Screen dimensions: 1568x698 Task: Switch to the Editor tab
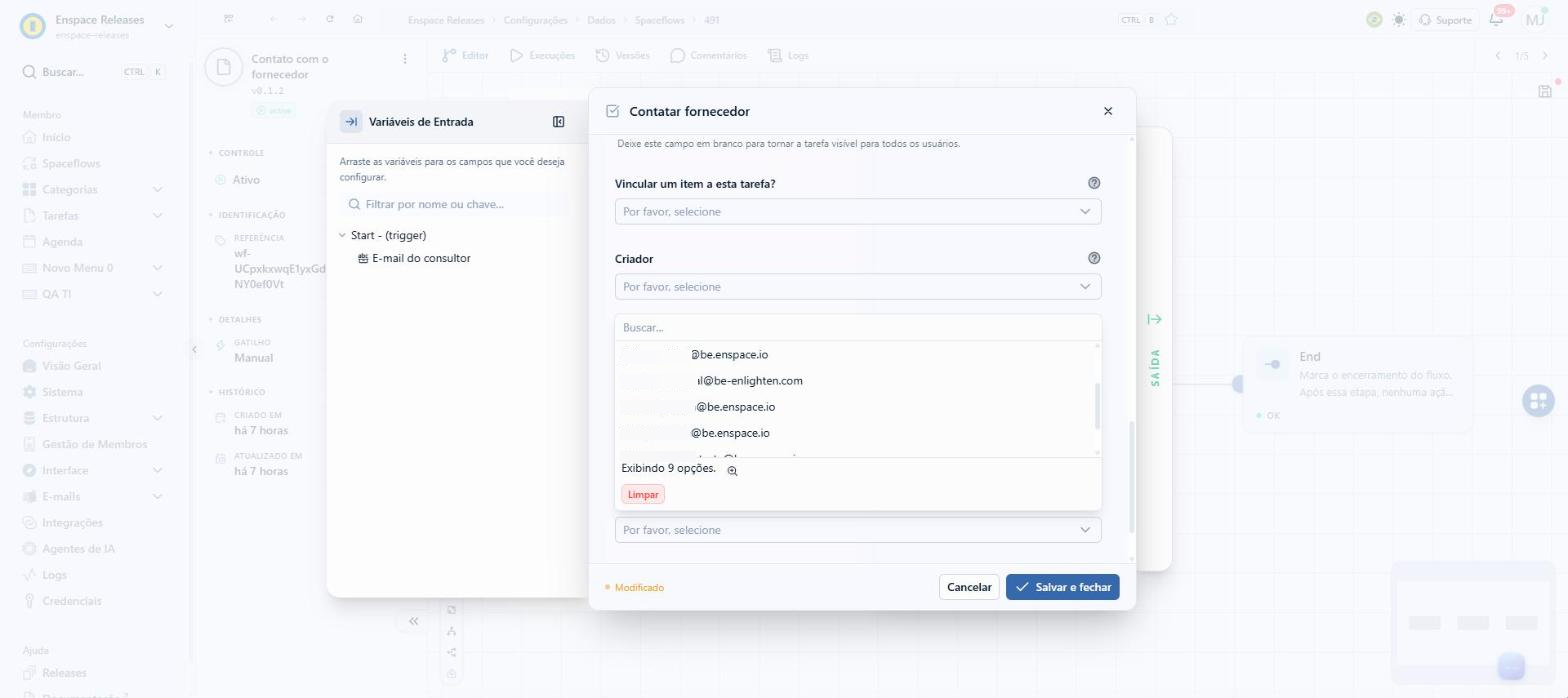tap(465, 56)
